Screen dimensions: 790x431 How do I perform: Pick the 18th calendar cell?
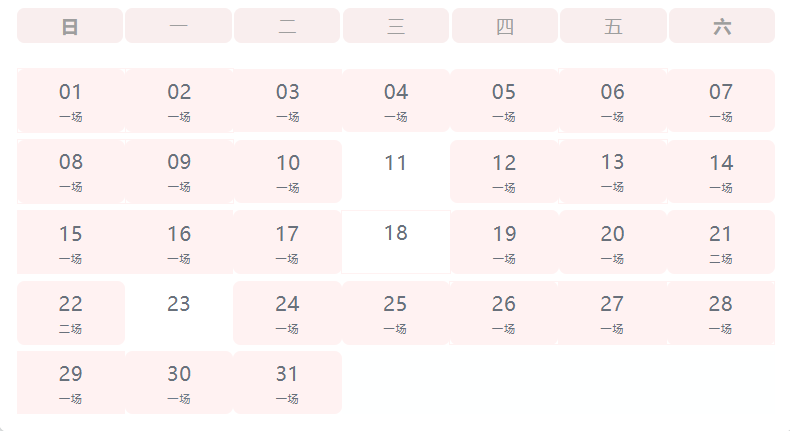[x=396, y=242]
